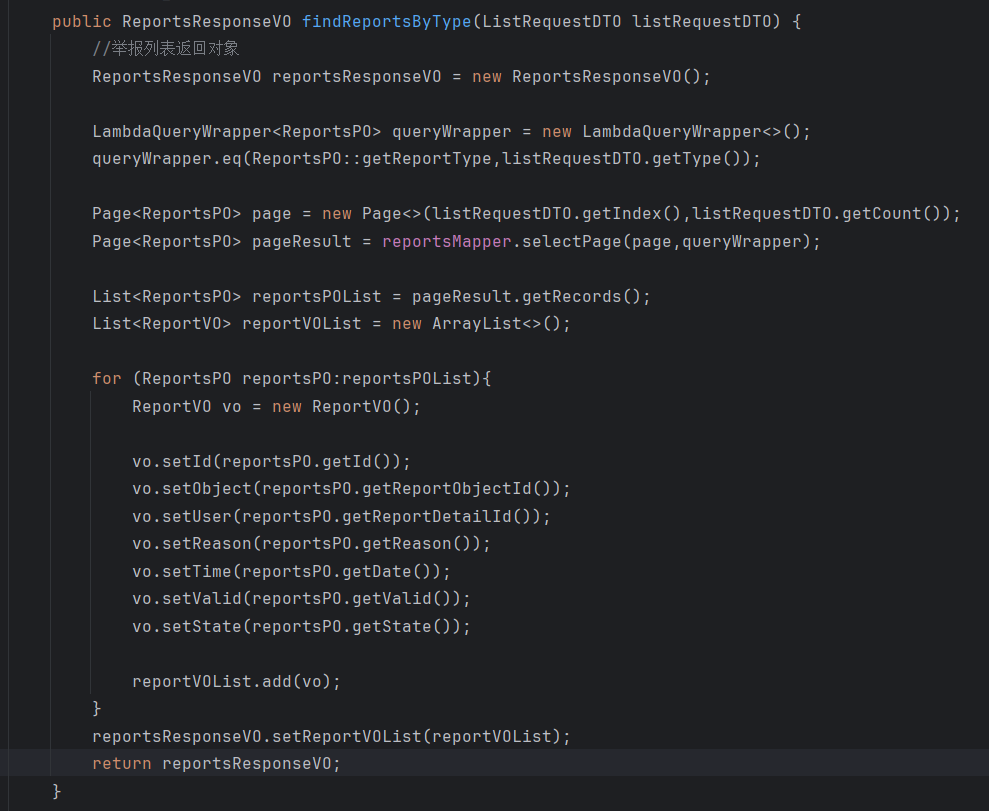The height and width of the screenshot is (811, 989).
Task: Click the reportVOList.add(vo) statement
Action: [237, 681]
